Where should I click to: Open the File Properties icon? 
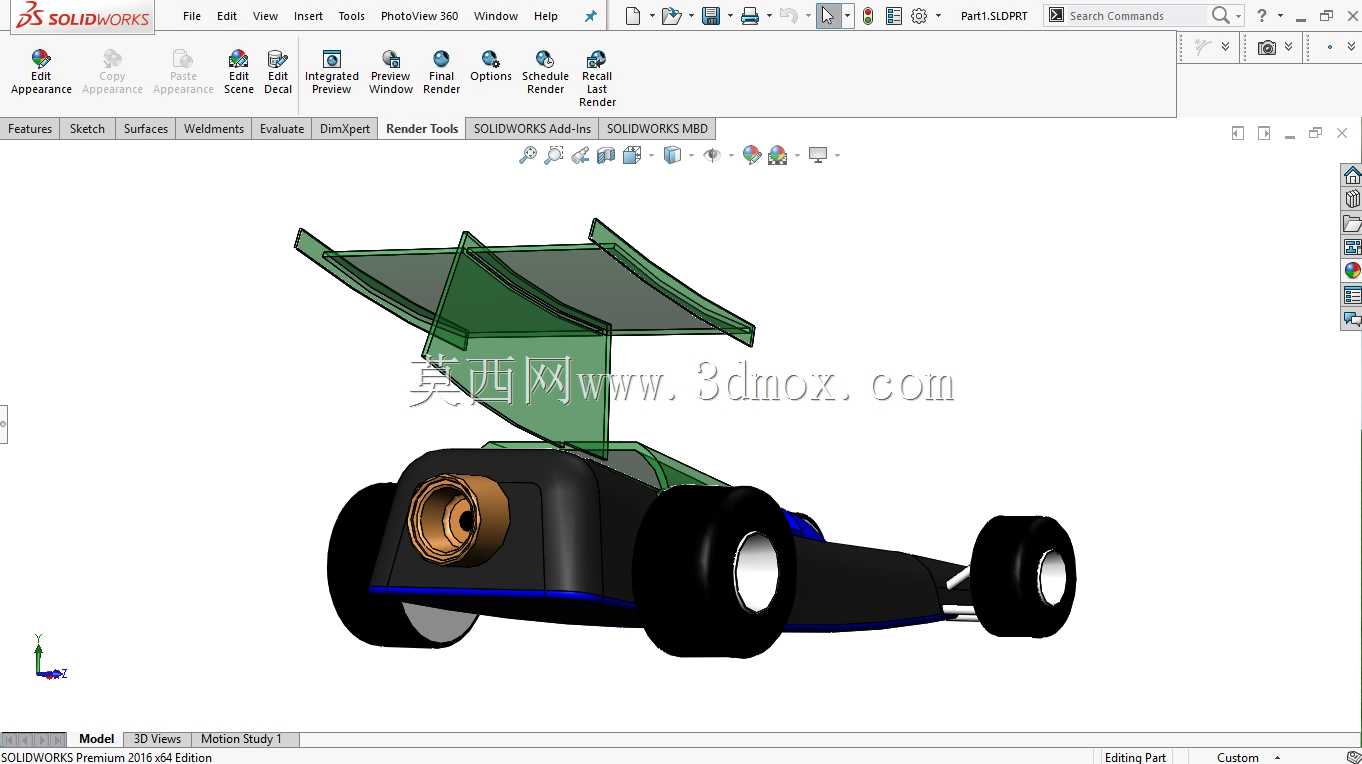894,16
